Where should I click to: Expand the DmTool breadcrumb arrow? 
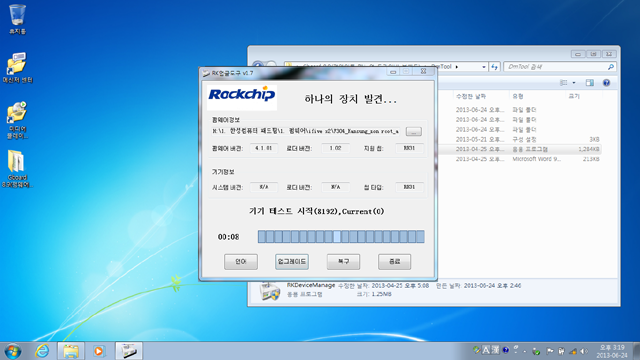(x=456, y=67)
